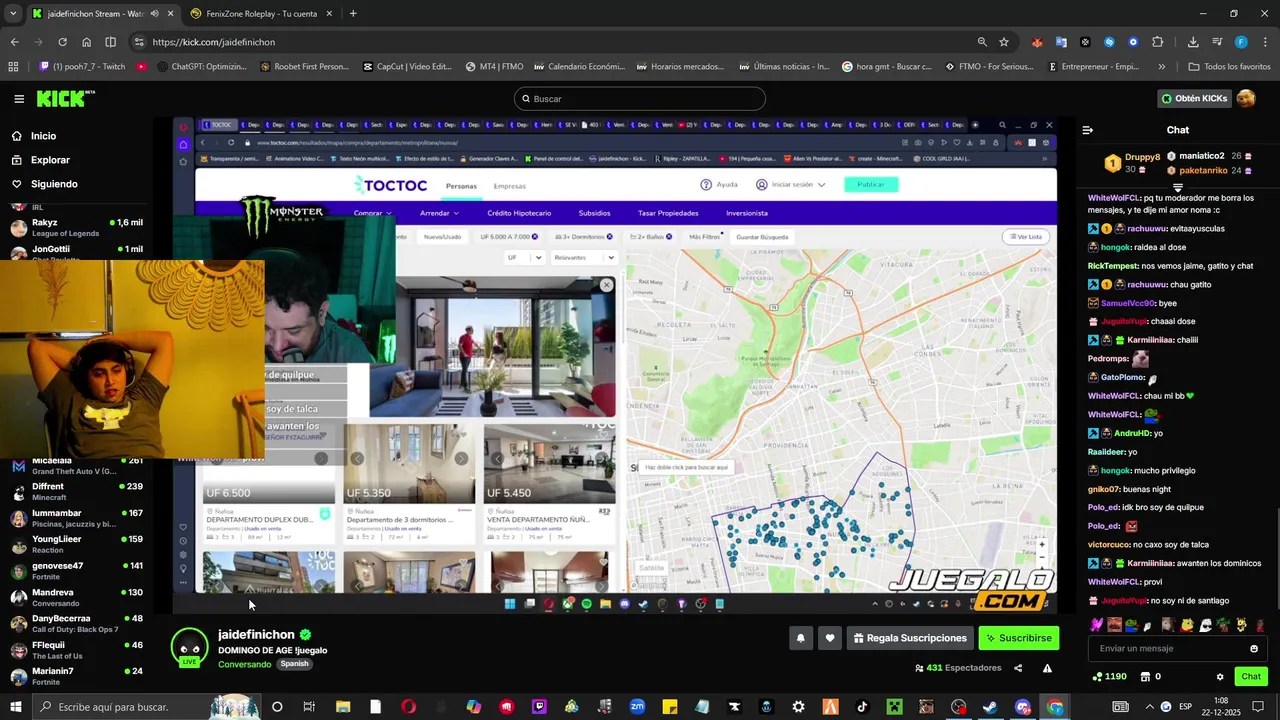Open Mandreva channel in sidebar
The image size is (1280, 720).
(x=76, y=597)
